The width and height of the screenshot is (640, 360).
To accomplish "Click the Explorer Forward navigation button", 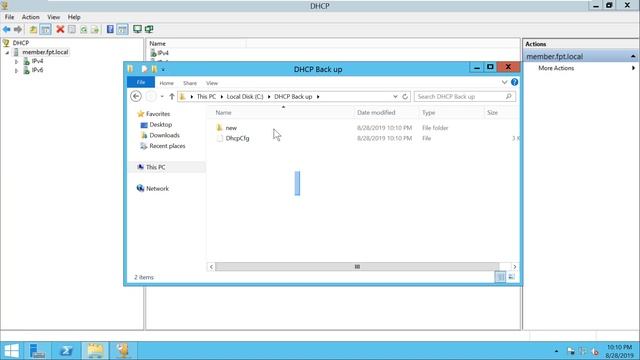I will pos(151,96).
